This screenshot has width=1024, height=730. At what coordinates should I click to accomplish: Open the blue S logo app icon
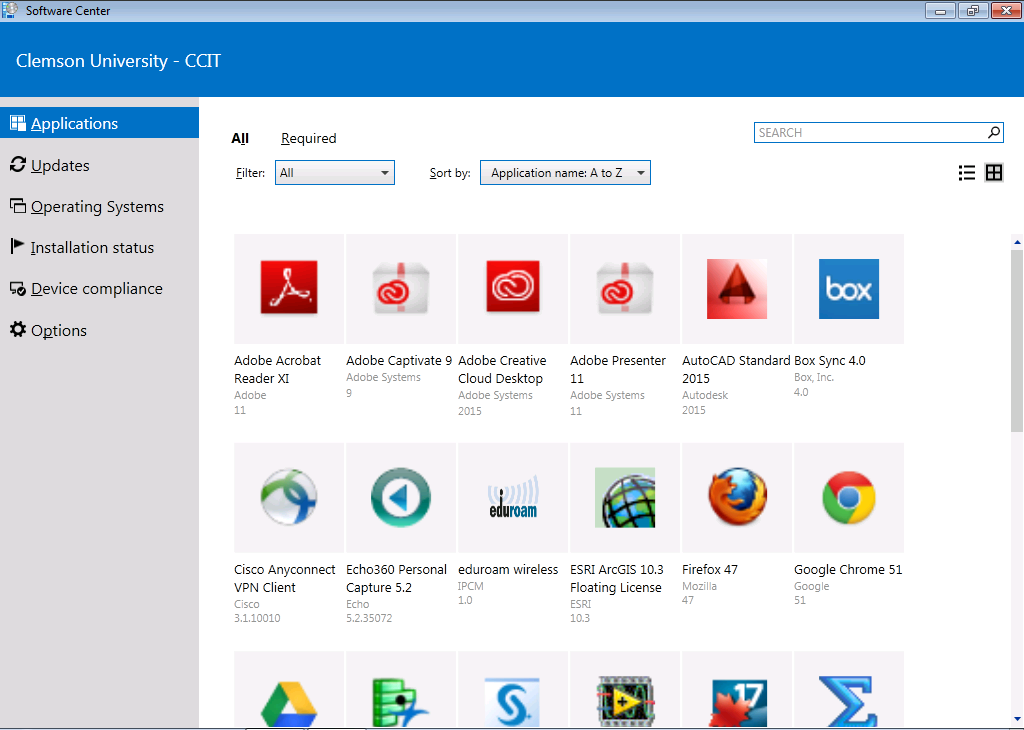click(x=513, y=703)
